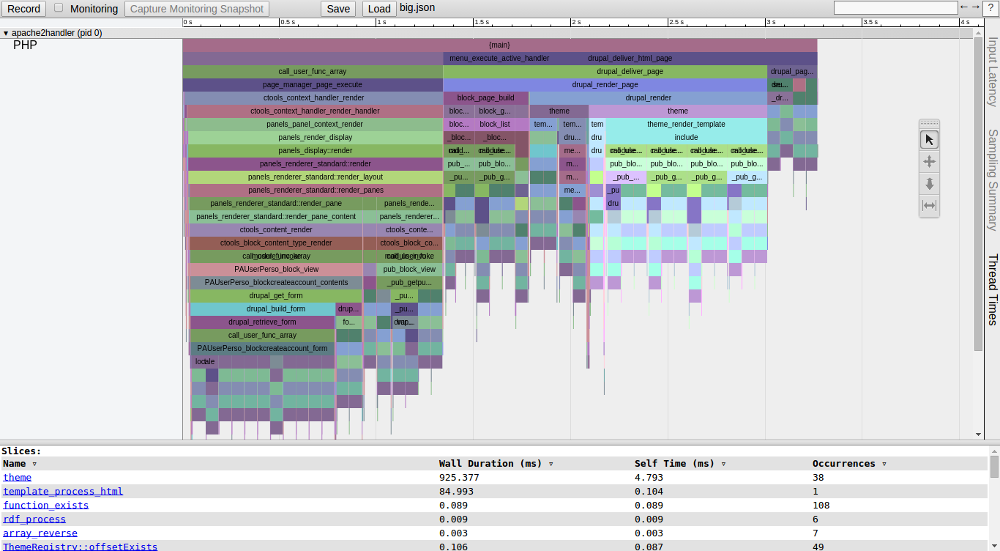Screen dimensions: 1000x551
Task: Go to previous search result arrow
Action: [x=963, y=8]
